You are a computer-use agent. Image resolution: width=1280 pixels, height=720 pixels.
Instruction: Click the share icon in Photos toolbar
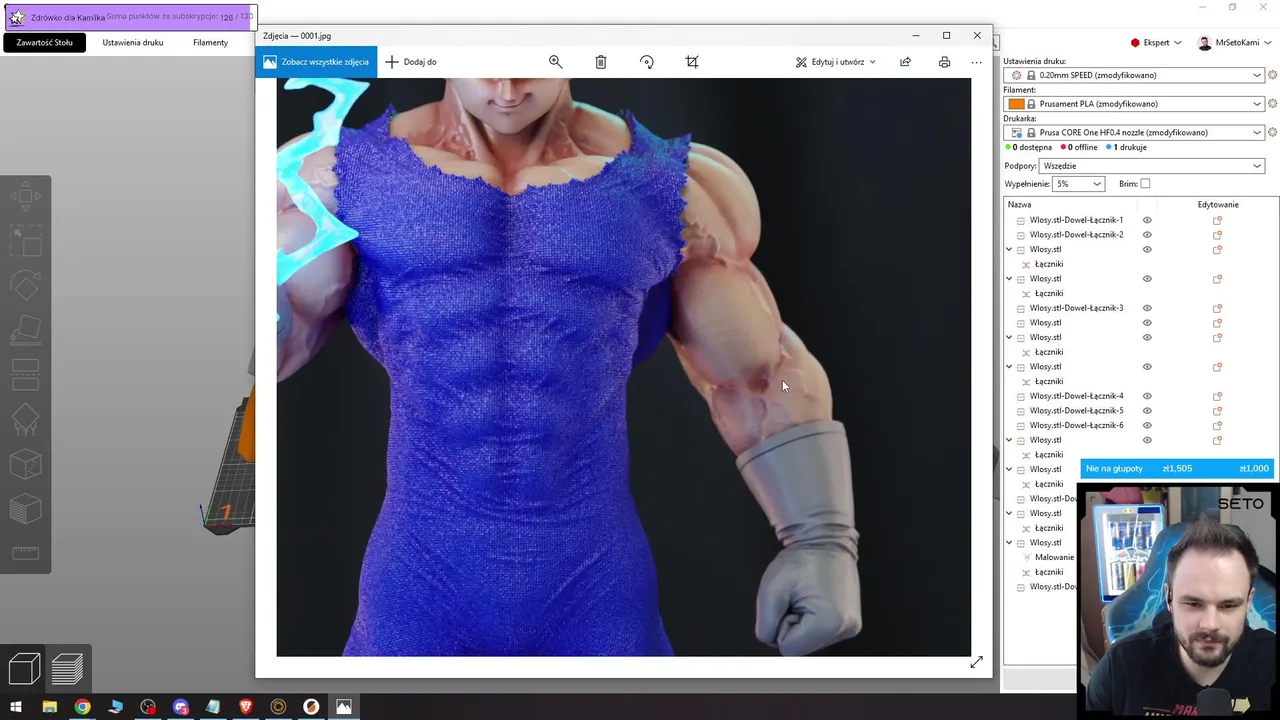[905, 62]
